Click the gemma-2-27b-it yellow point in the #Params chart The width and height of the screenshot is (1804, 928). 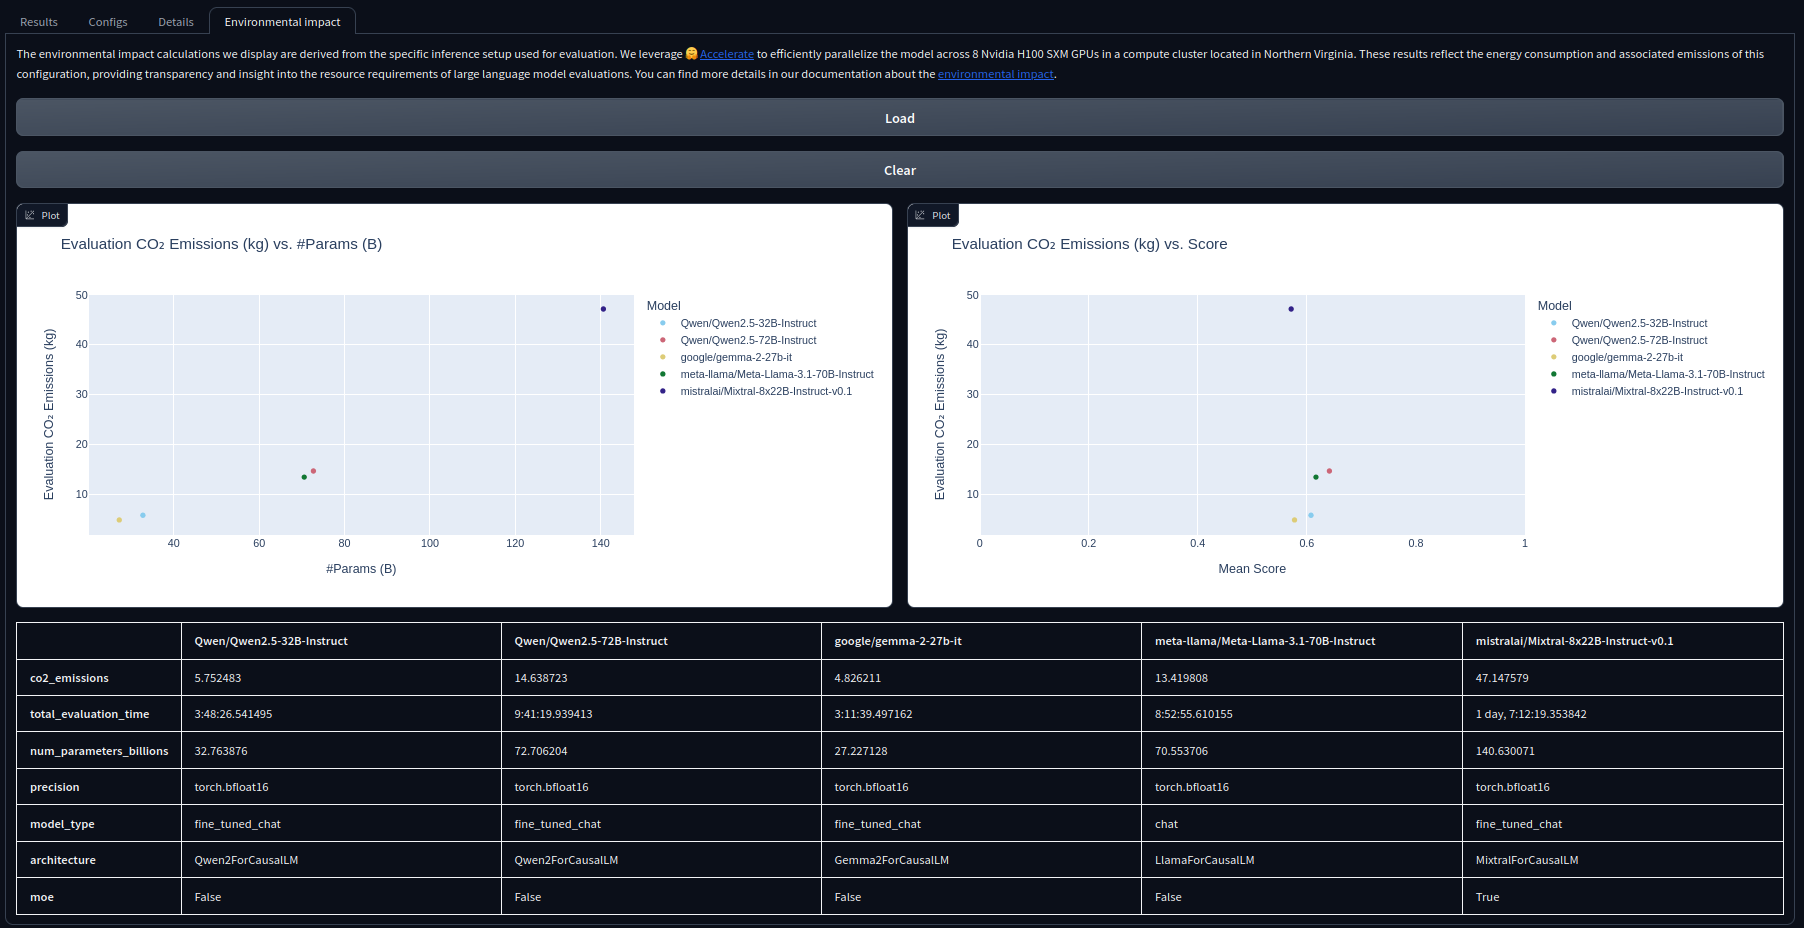pos(119,520)
